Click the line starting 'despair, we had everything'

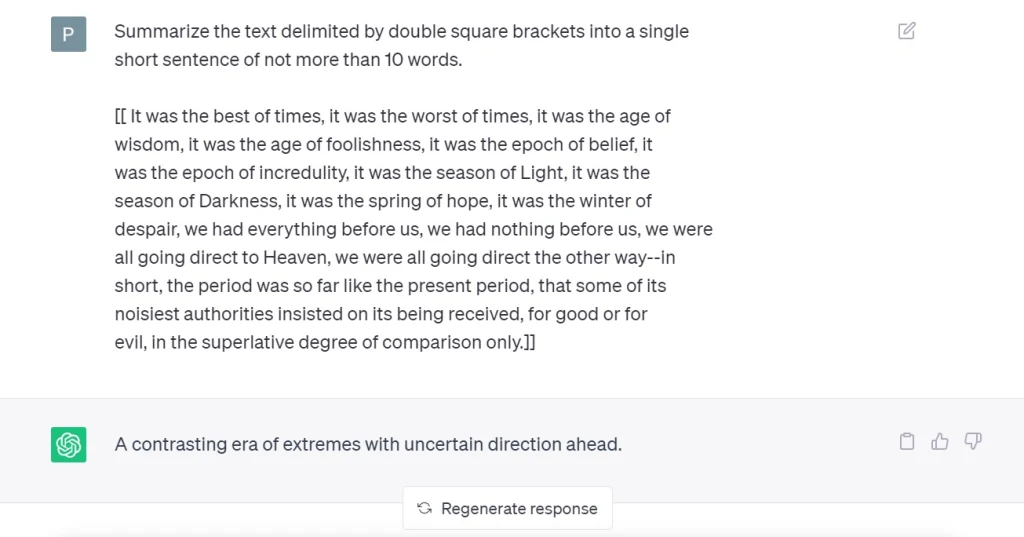click(413, 229)
